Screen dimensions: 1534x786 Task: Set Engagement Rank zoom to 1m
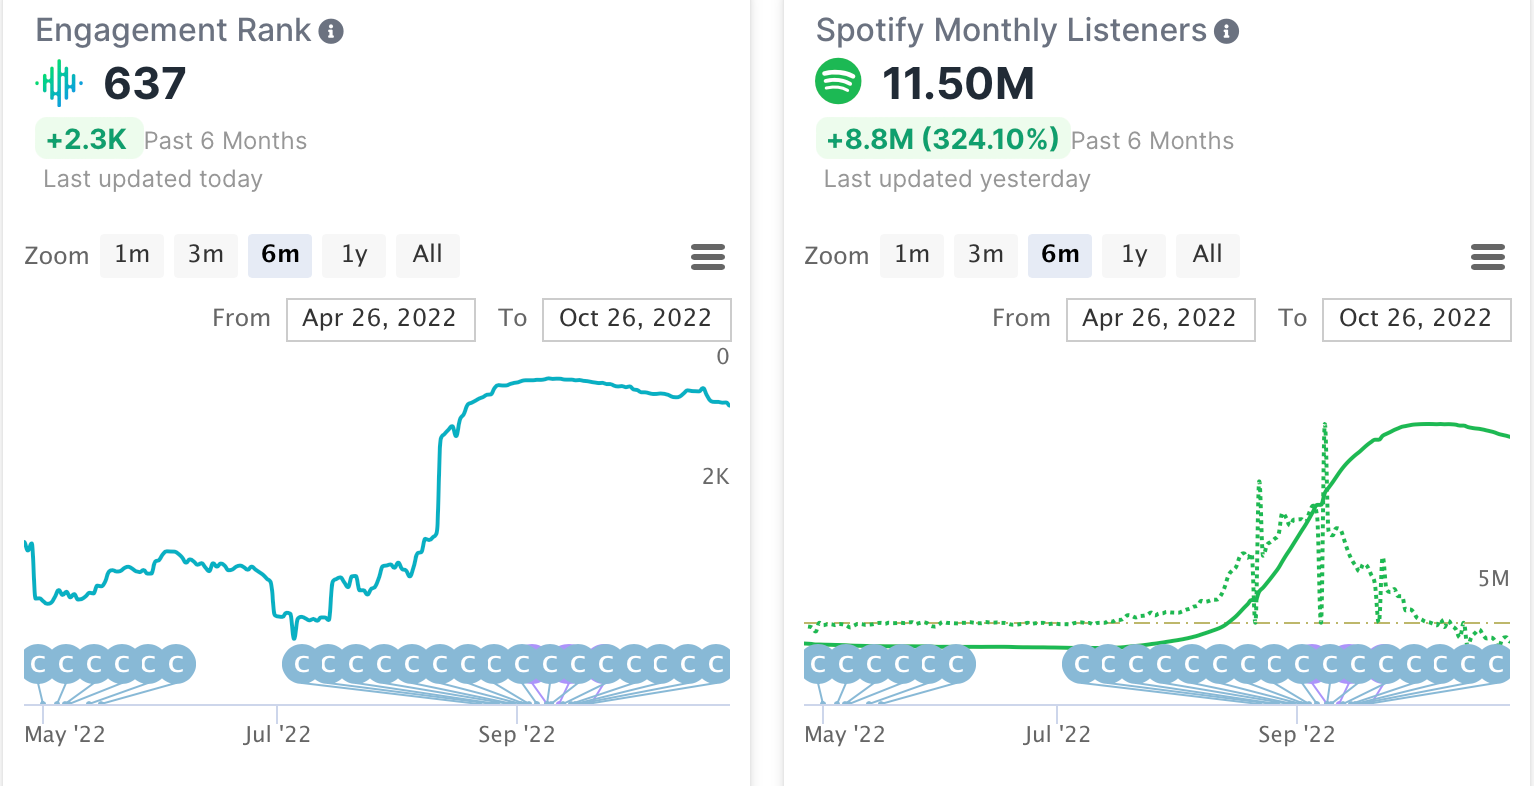[x=132, y=255]
